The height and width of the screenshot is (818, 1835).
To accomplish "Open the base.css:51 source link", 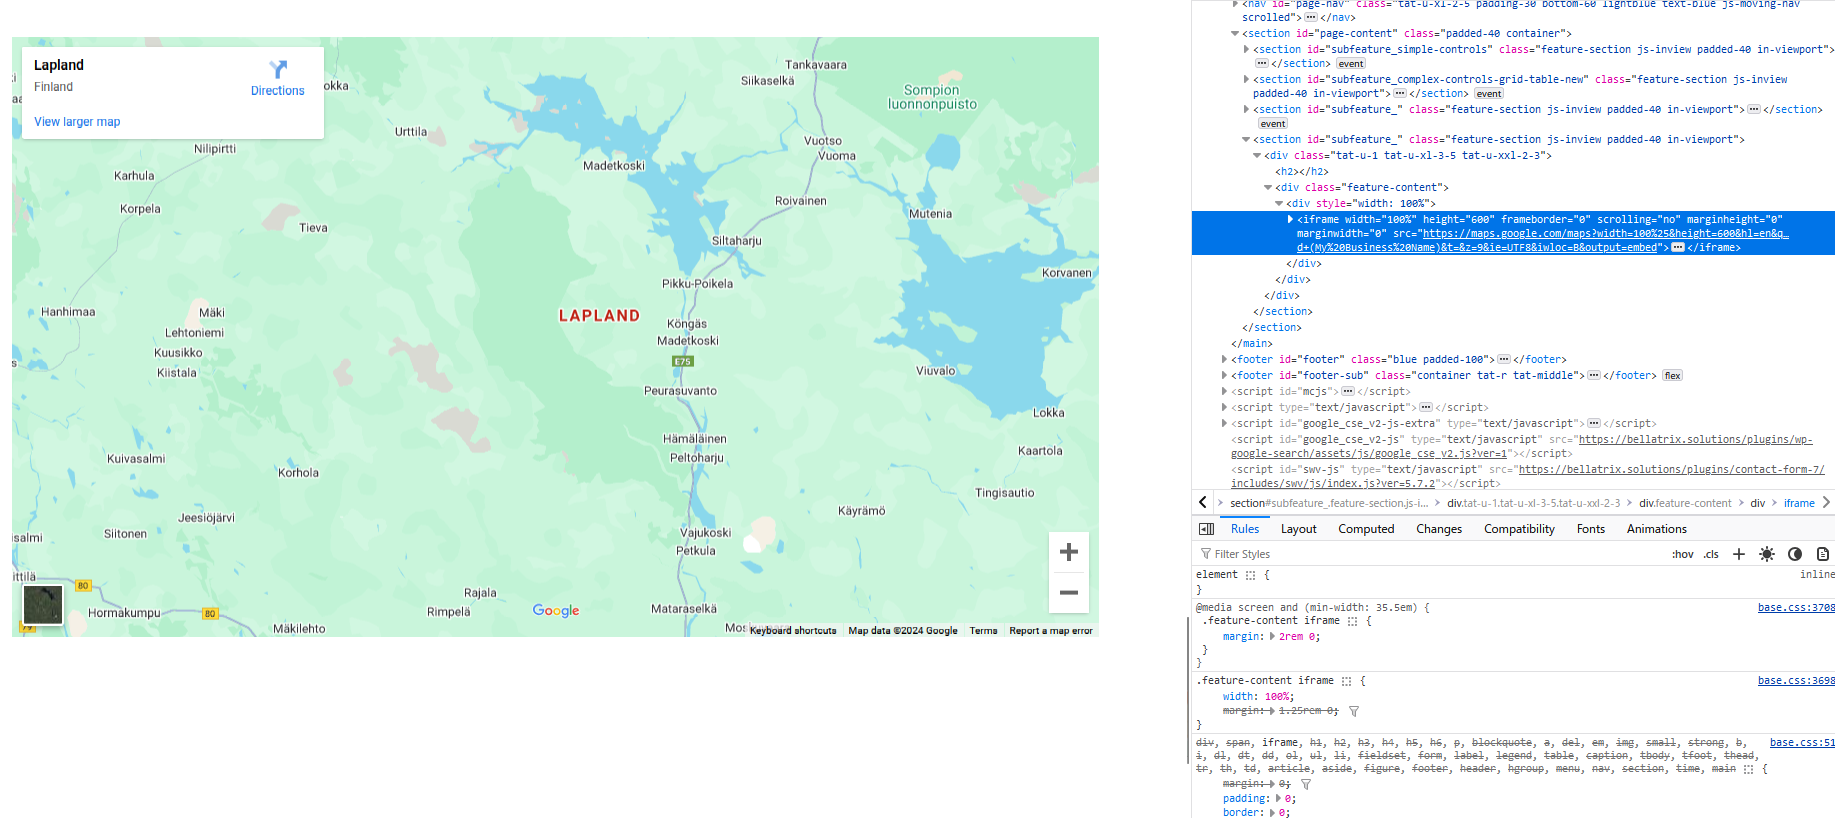I will [x=1802, y=743].
